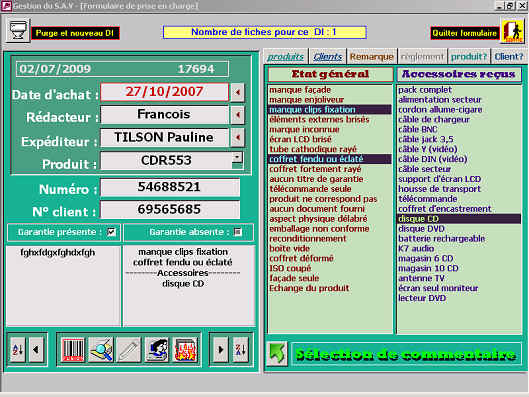Click the Rédacteur field Francois
The height and width of the screenshot is (397, 529).
click(x=165, y=115)
